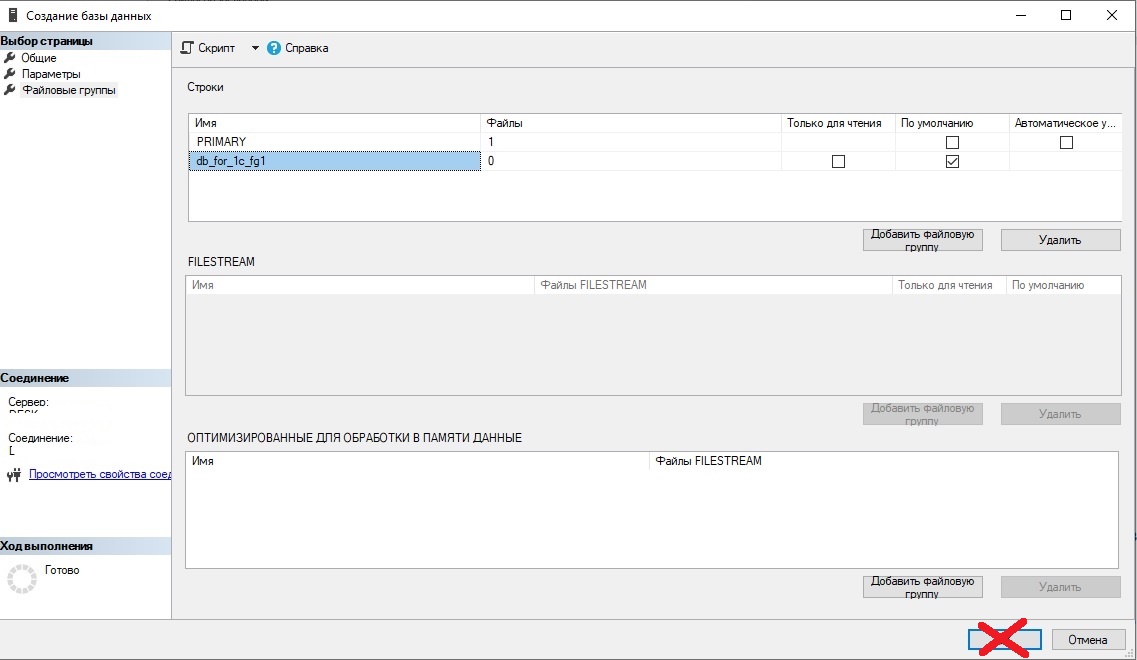This screenshot has width=1137, height=660.
Task: Select the Общие page wrench icon
Action: pos(10,58)
